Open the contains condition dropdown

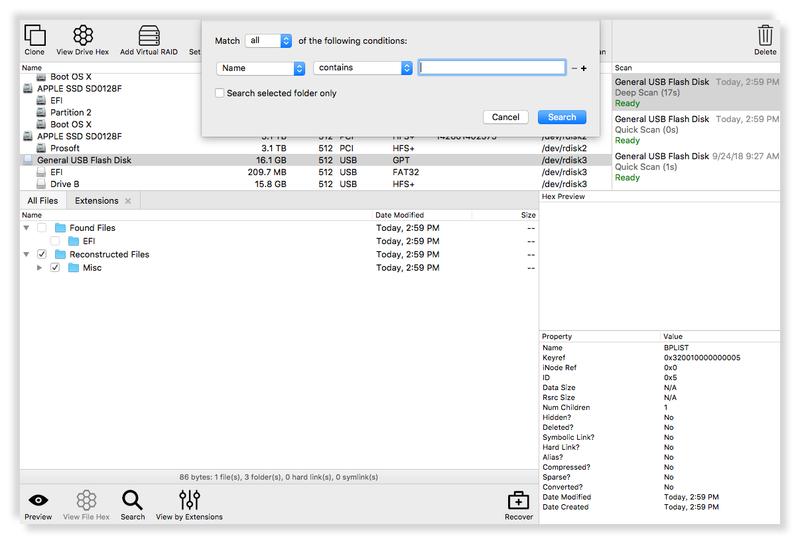click(363, 68)
